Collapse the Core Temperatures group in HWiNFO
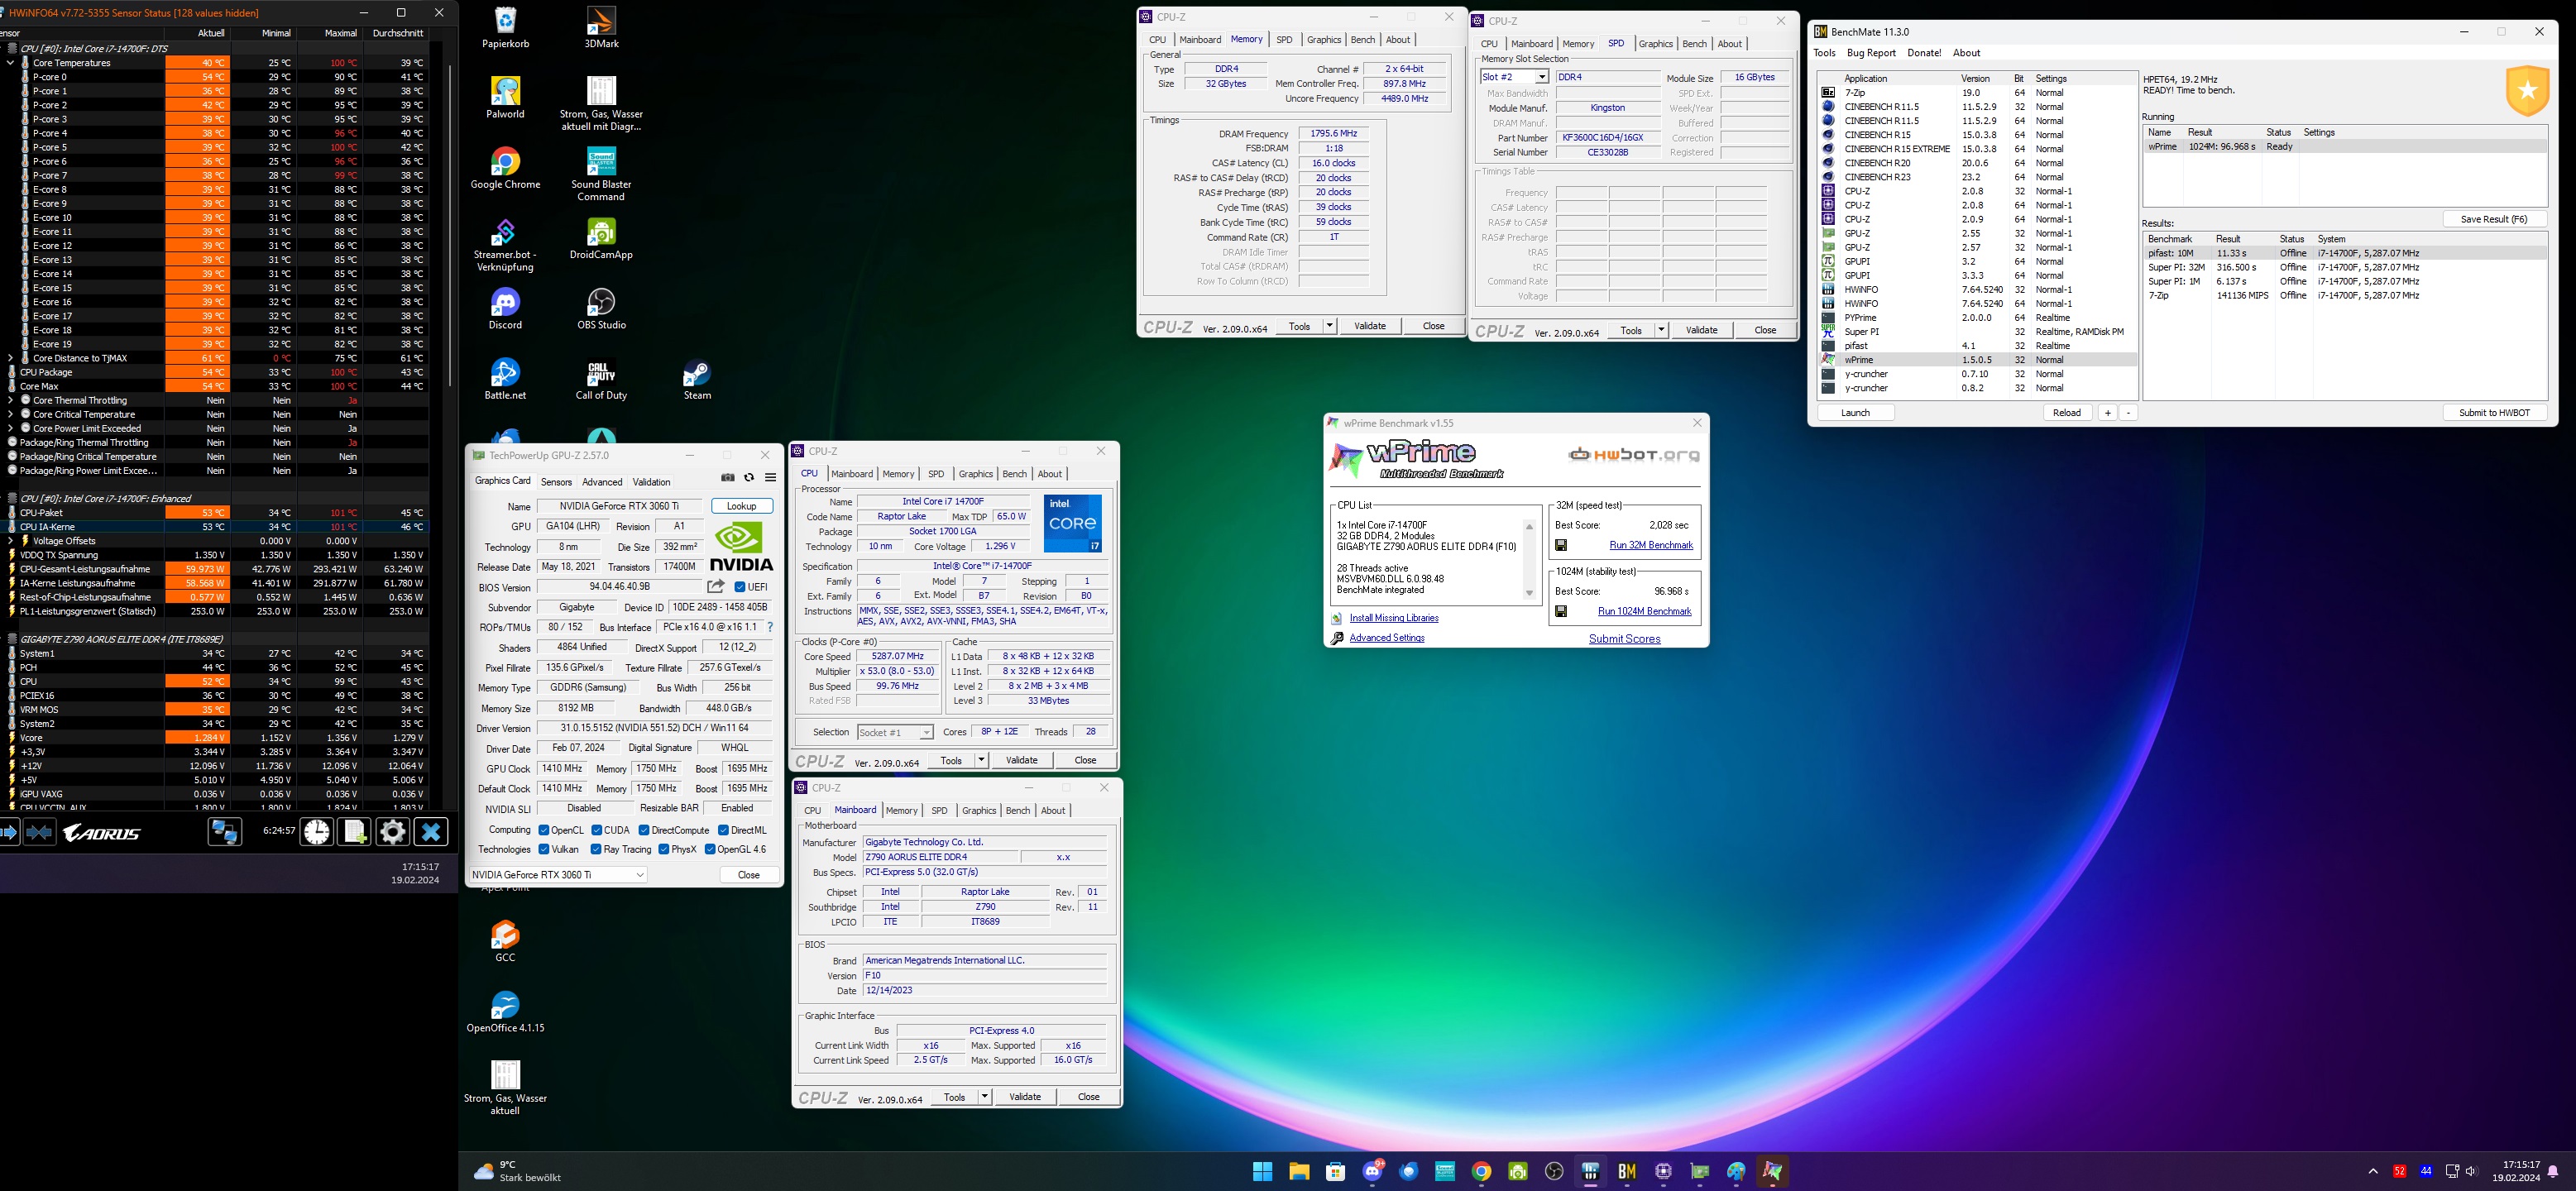Viewport: 2576px width, 1191px height. 11,63
